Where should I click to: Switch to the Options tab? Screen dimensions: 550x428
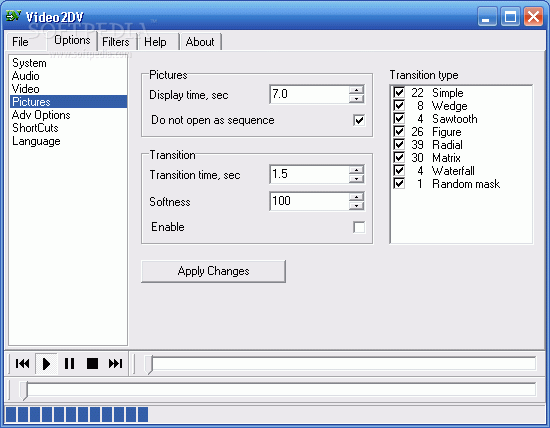(72, 40)
